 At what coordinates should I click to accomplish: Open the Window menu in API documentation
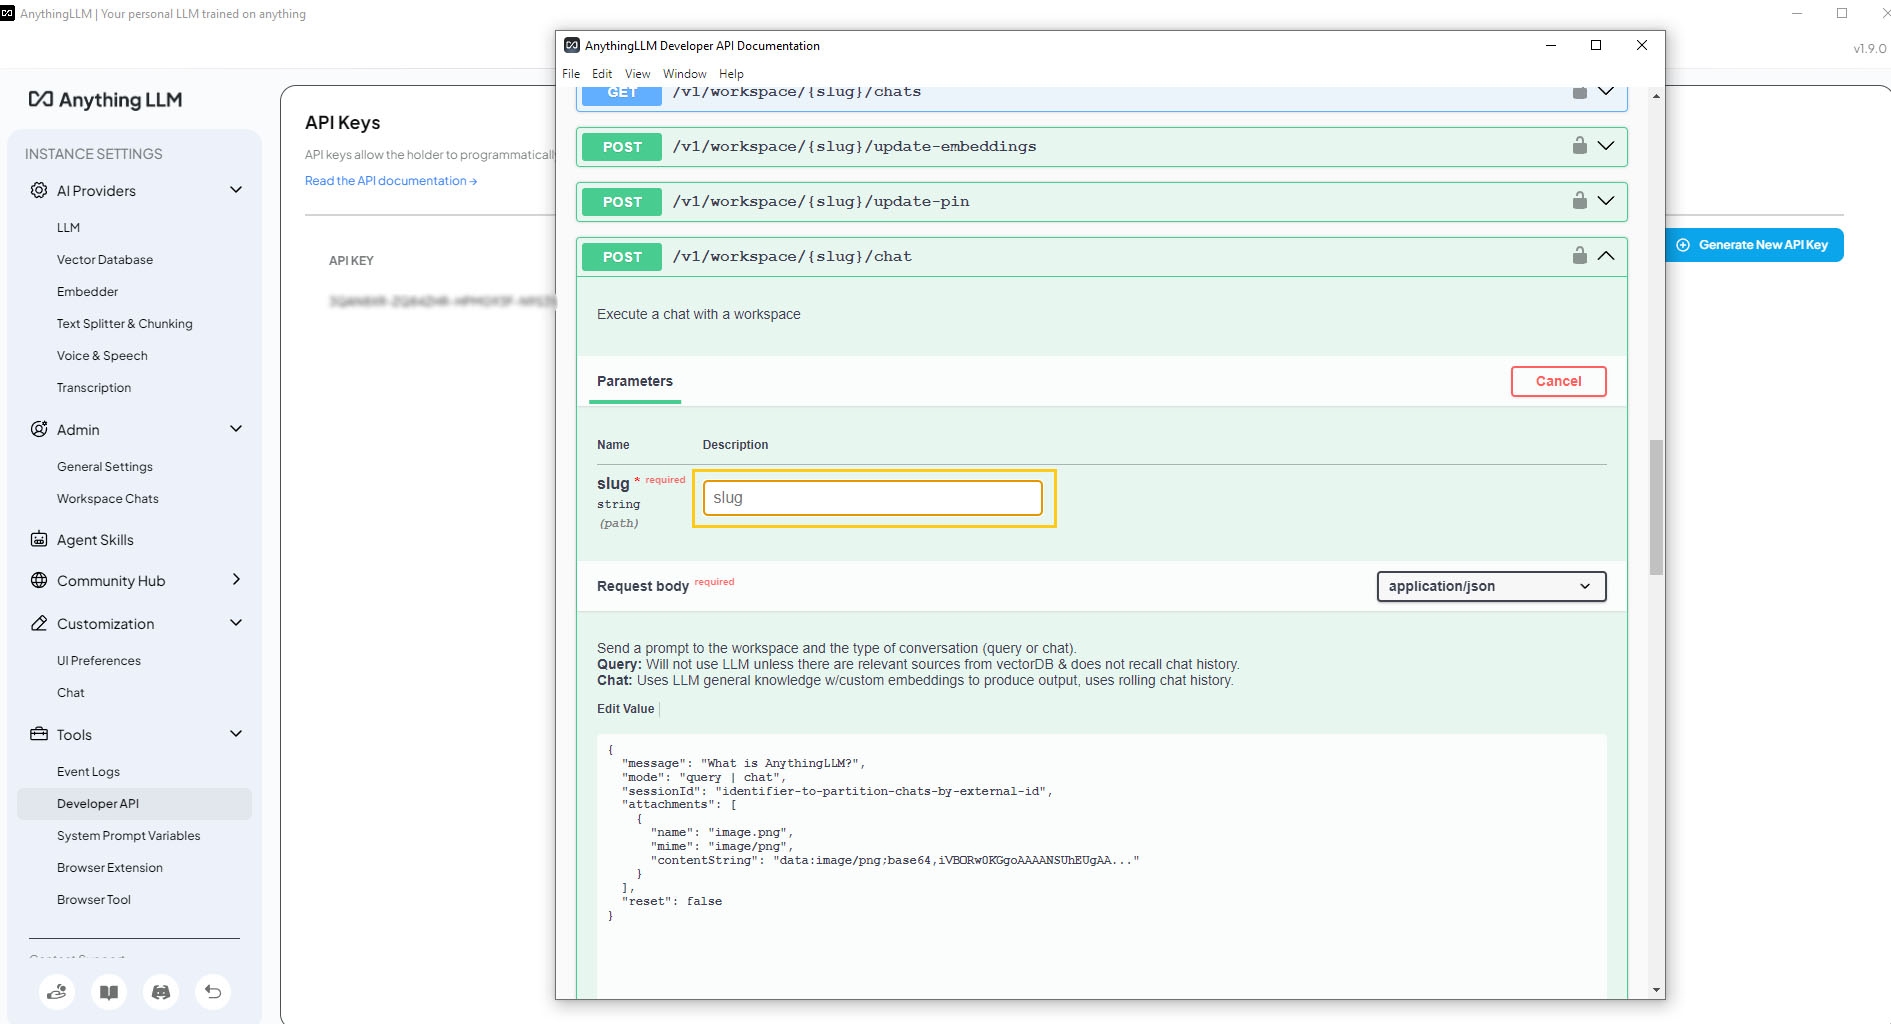click(684, 73)
